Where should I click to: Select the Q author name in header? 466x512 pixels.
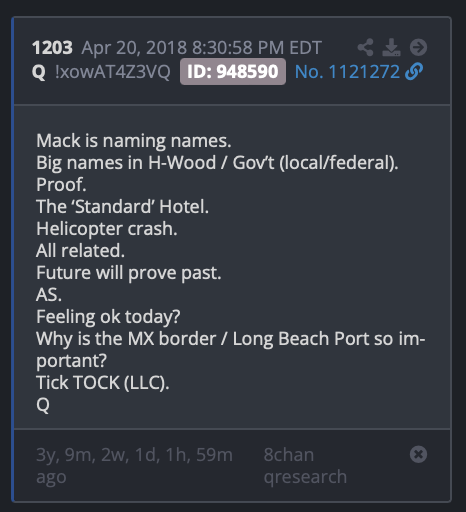coord(39,72)
